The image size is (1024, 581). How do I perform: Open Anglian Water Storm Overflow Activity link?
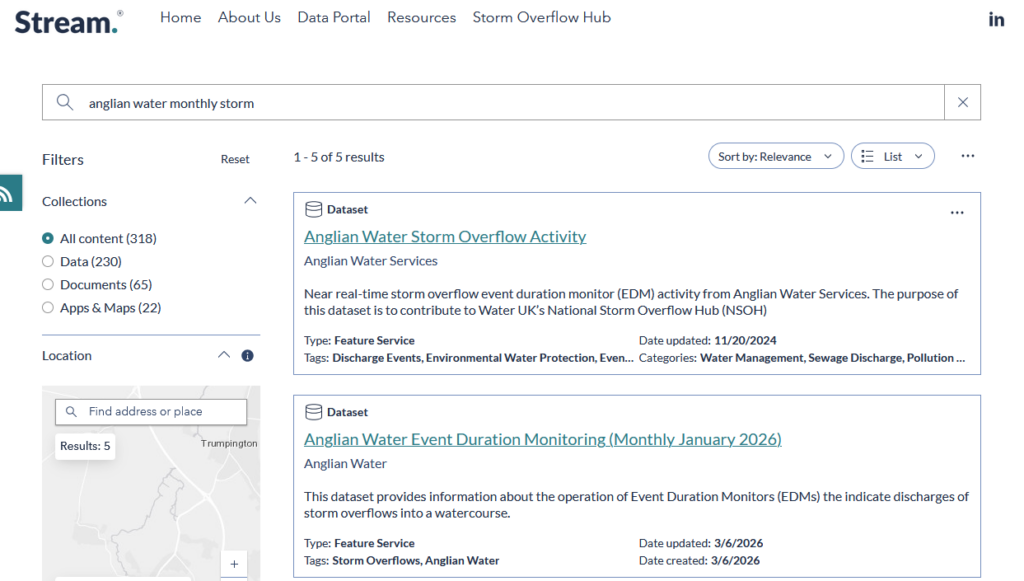[x=445, y=237]
